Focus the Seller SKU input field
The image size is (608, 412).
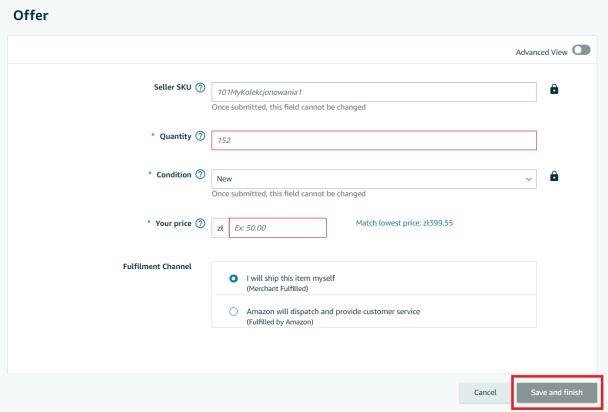pyautogui.click(x=374, y=92)
